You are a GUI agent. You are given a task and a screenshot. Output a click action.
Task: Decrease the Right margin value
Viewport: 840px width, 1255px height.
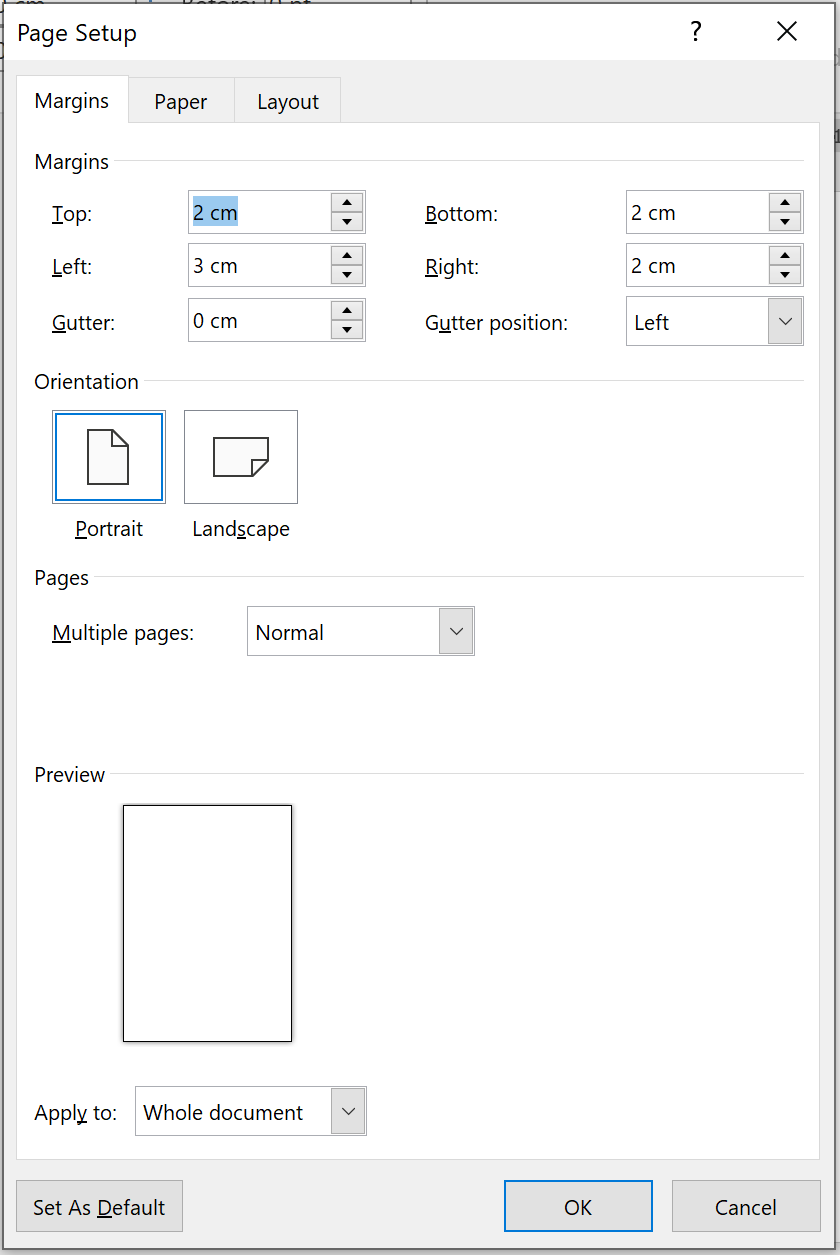(785, 275)
